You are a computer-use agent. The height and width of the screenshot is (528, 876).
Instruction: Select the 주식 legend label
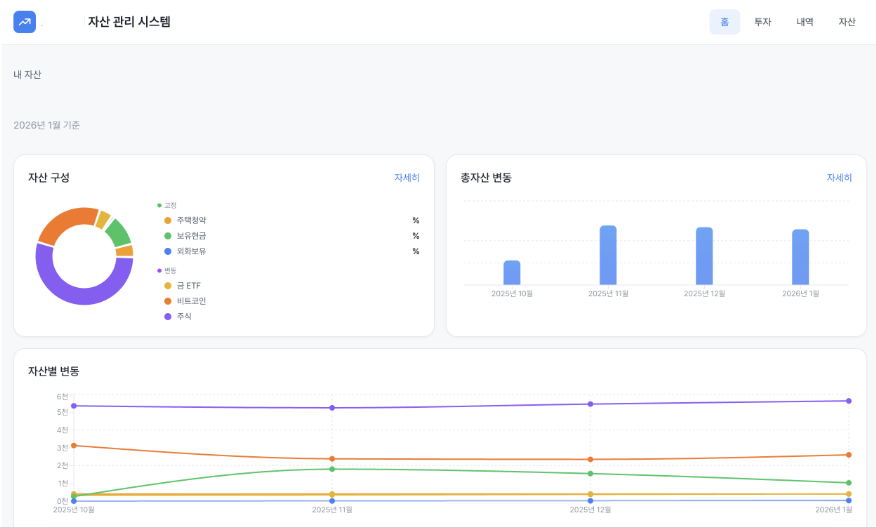click(x=184, y=316)
